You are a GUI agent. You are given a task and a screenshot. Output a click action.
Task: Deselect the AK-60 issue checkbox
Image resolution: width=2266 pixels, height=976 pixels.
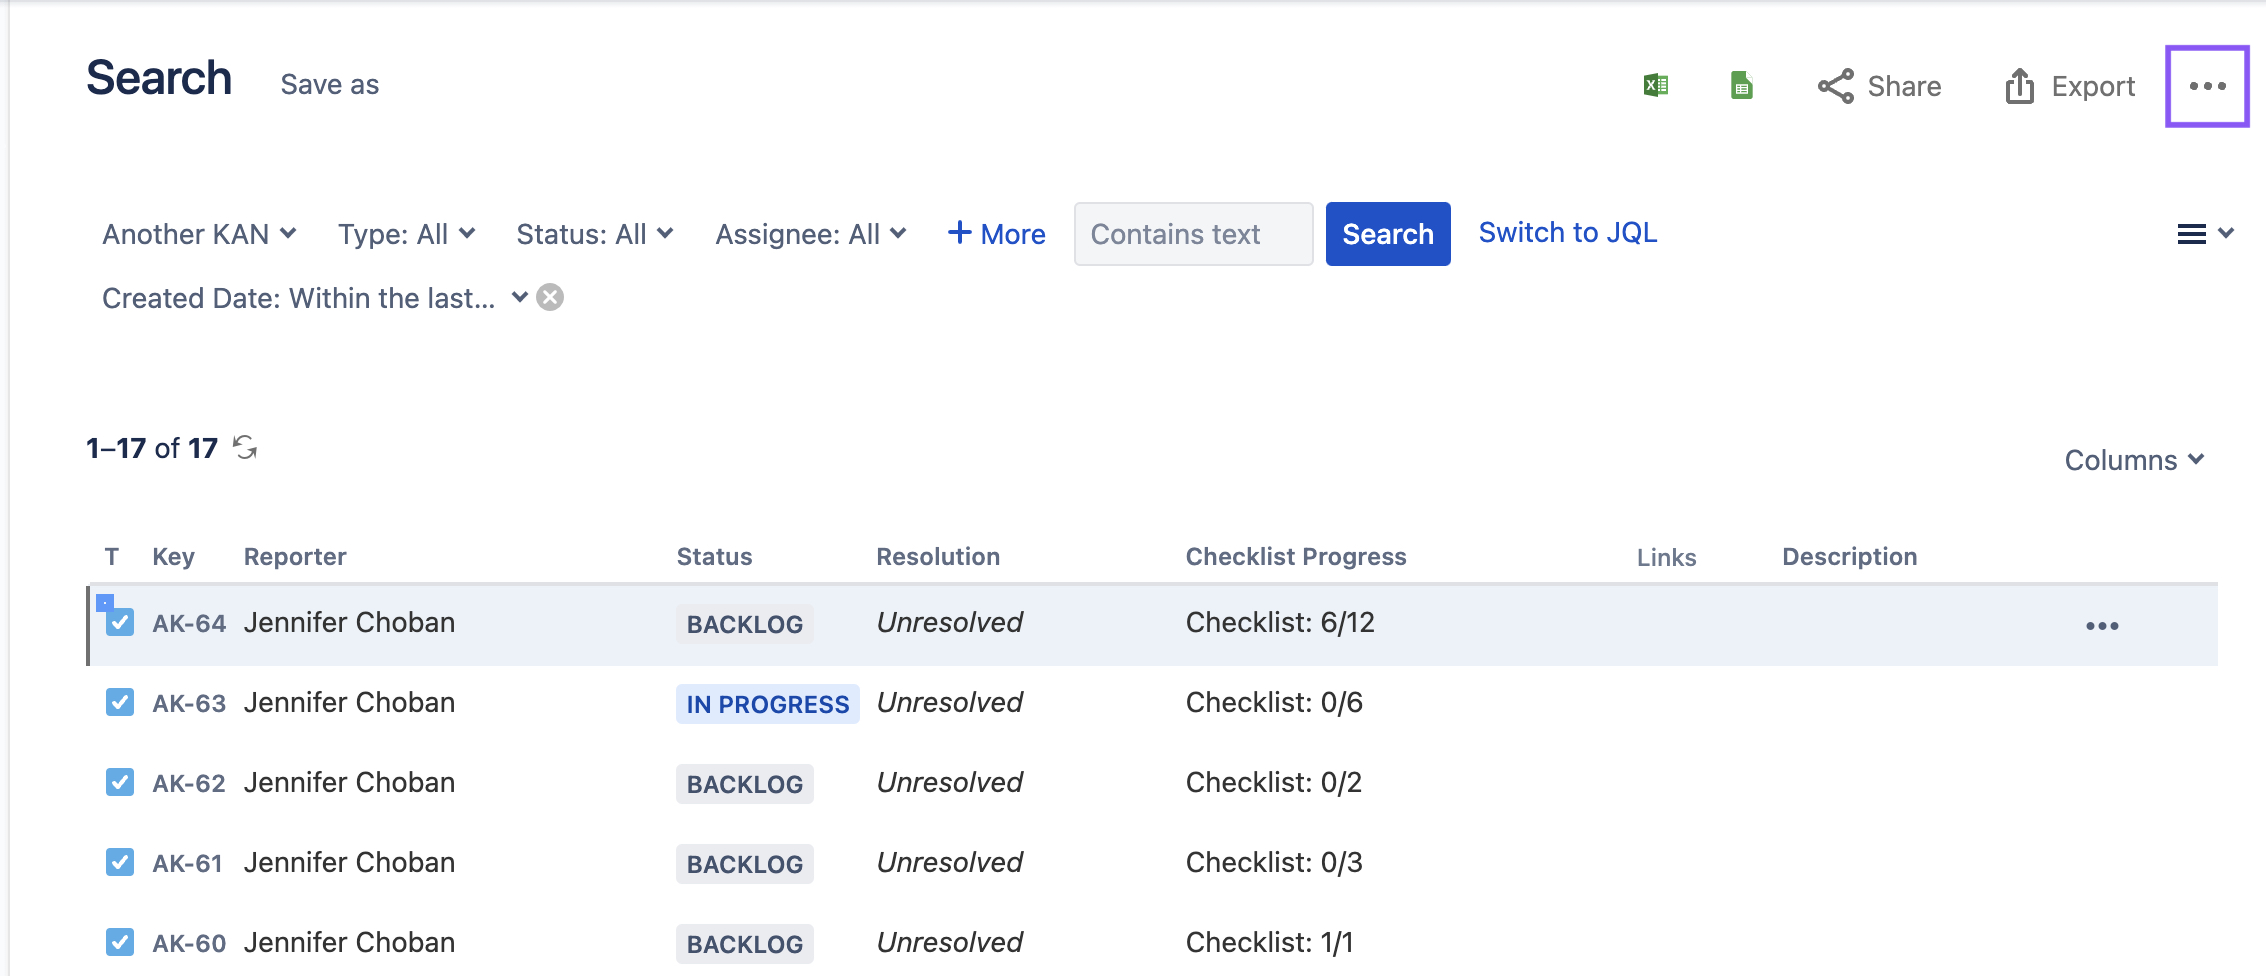pos(120,942)
